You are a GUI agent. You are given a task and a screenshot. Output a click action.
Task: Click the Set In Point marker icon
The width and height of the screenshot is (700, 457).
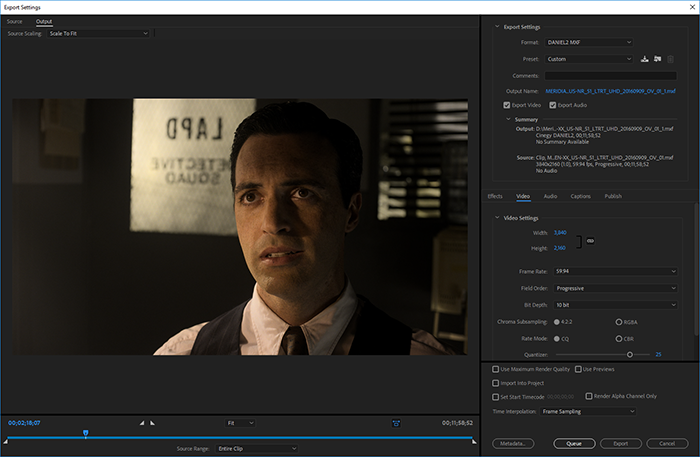point(141,423)
